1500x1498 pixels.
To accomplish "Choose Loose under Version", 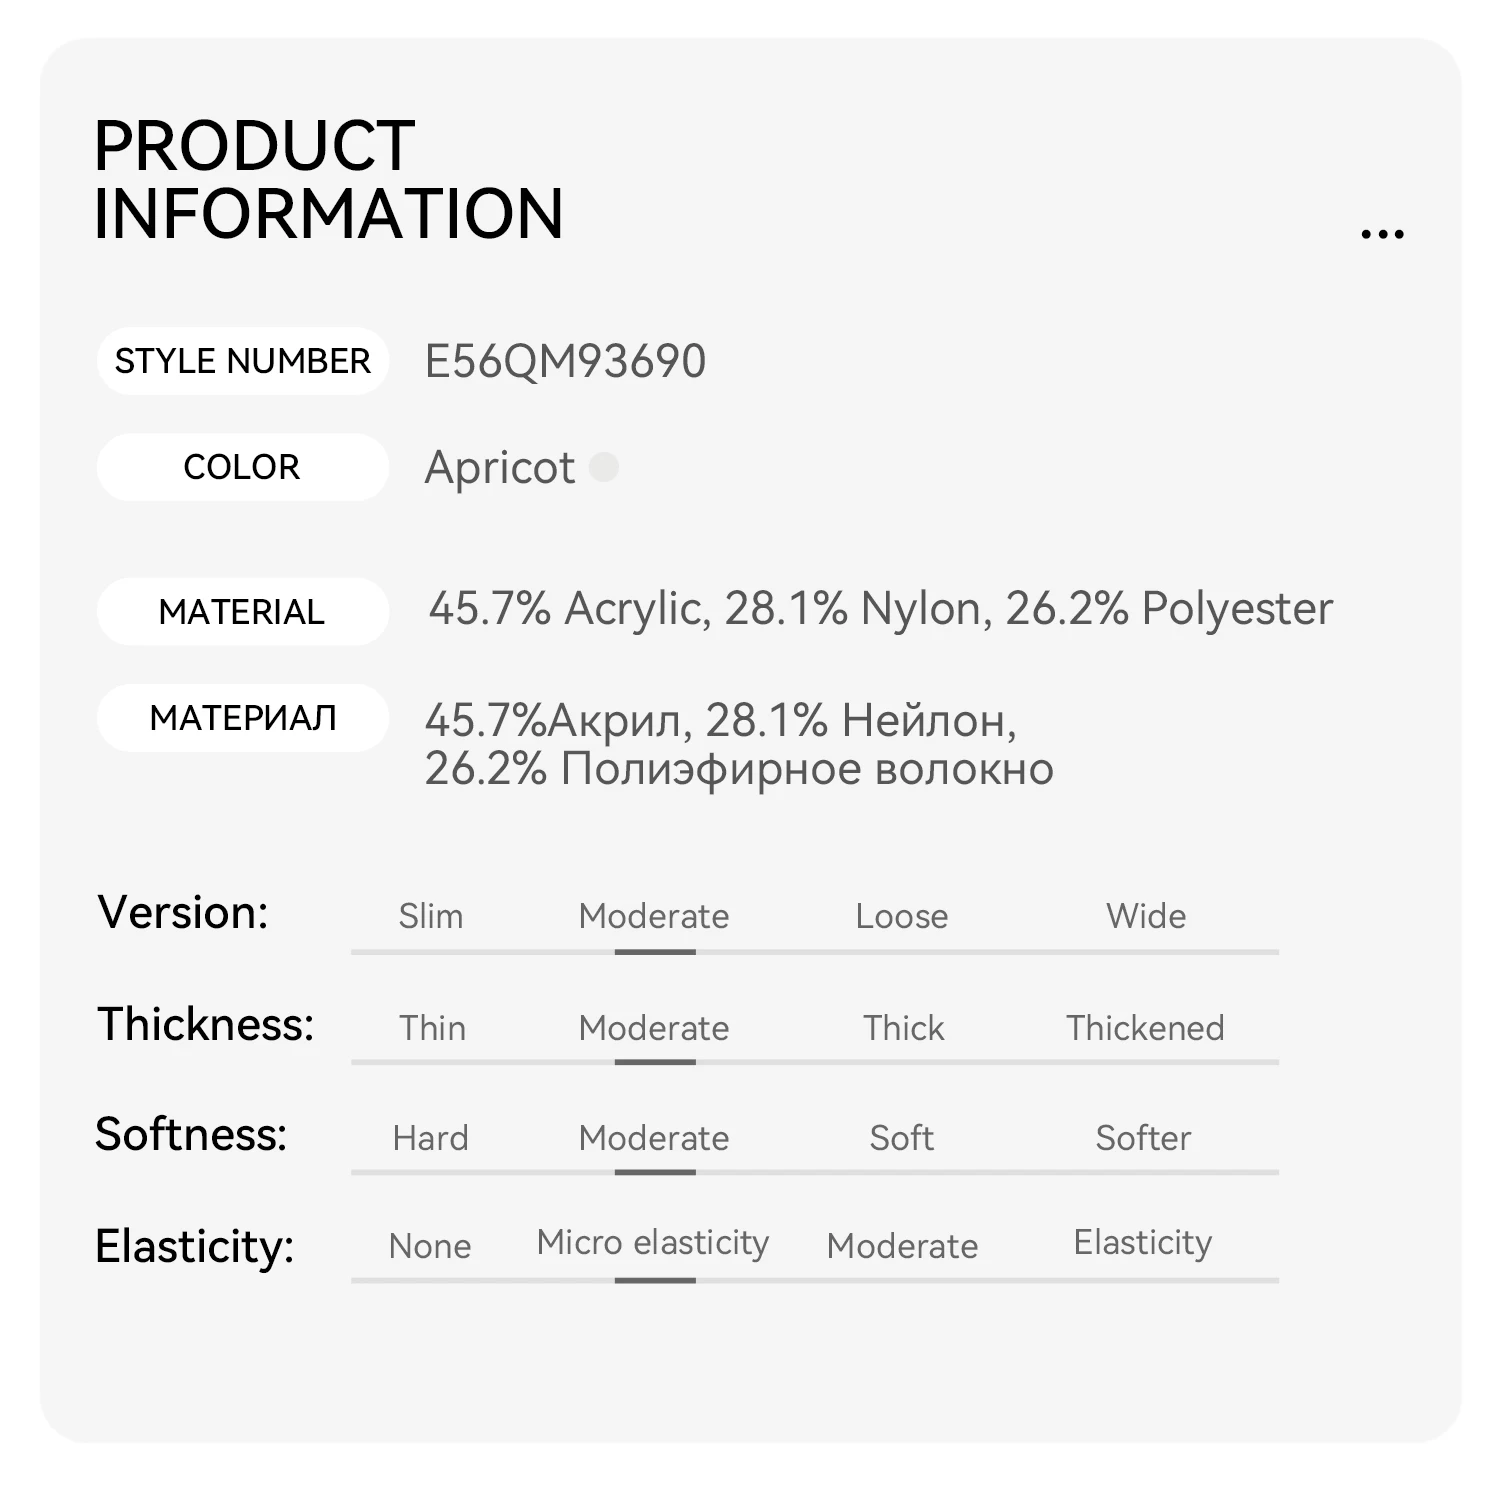I will click(902, 916).
